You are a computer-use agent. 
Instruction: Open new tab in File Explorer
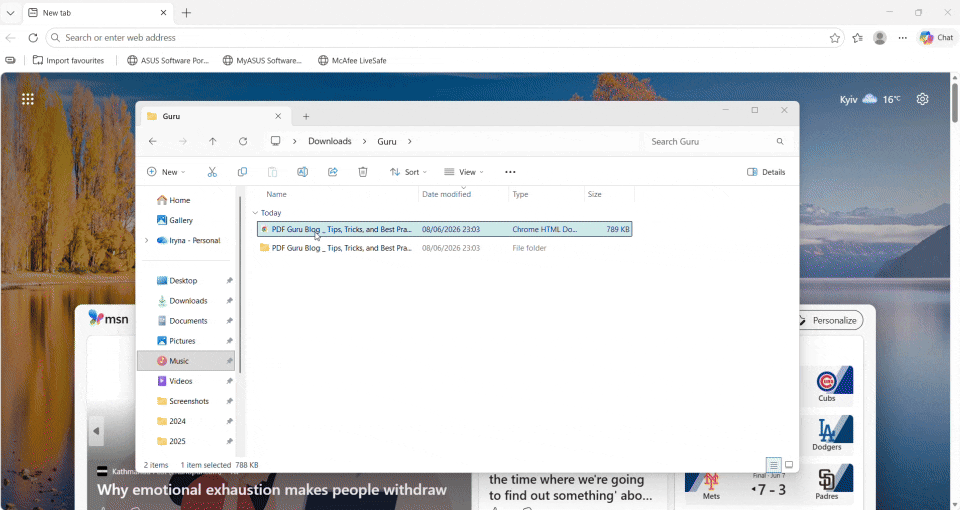click(306, 116)
